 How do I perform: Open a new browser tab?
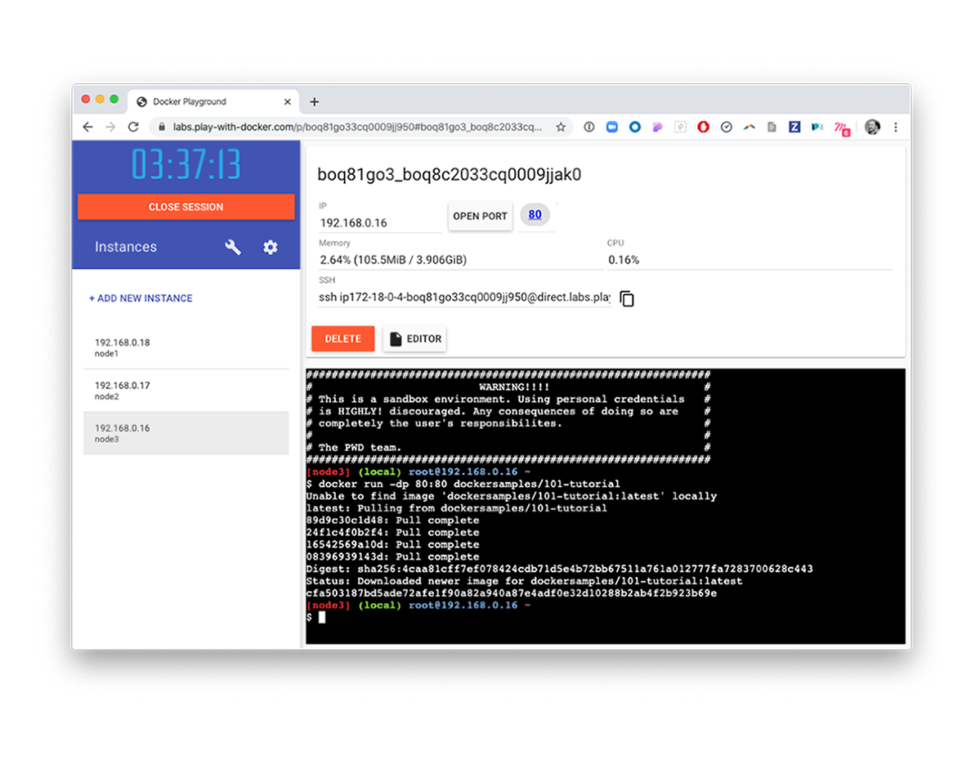pyautogui.click(x=314, y=102)
